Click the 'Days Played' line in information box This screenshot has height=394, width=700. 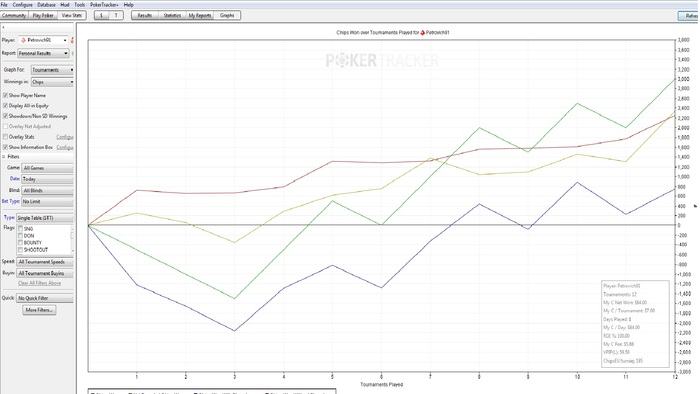[617, 319]
